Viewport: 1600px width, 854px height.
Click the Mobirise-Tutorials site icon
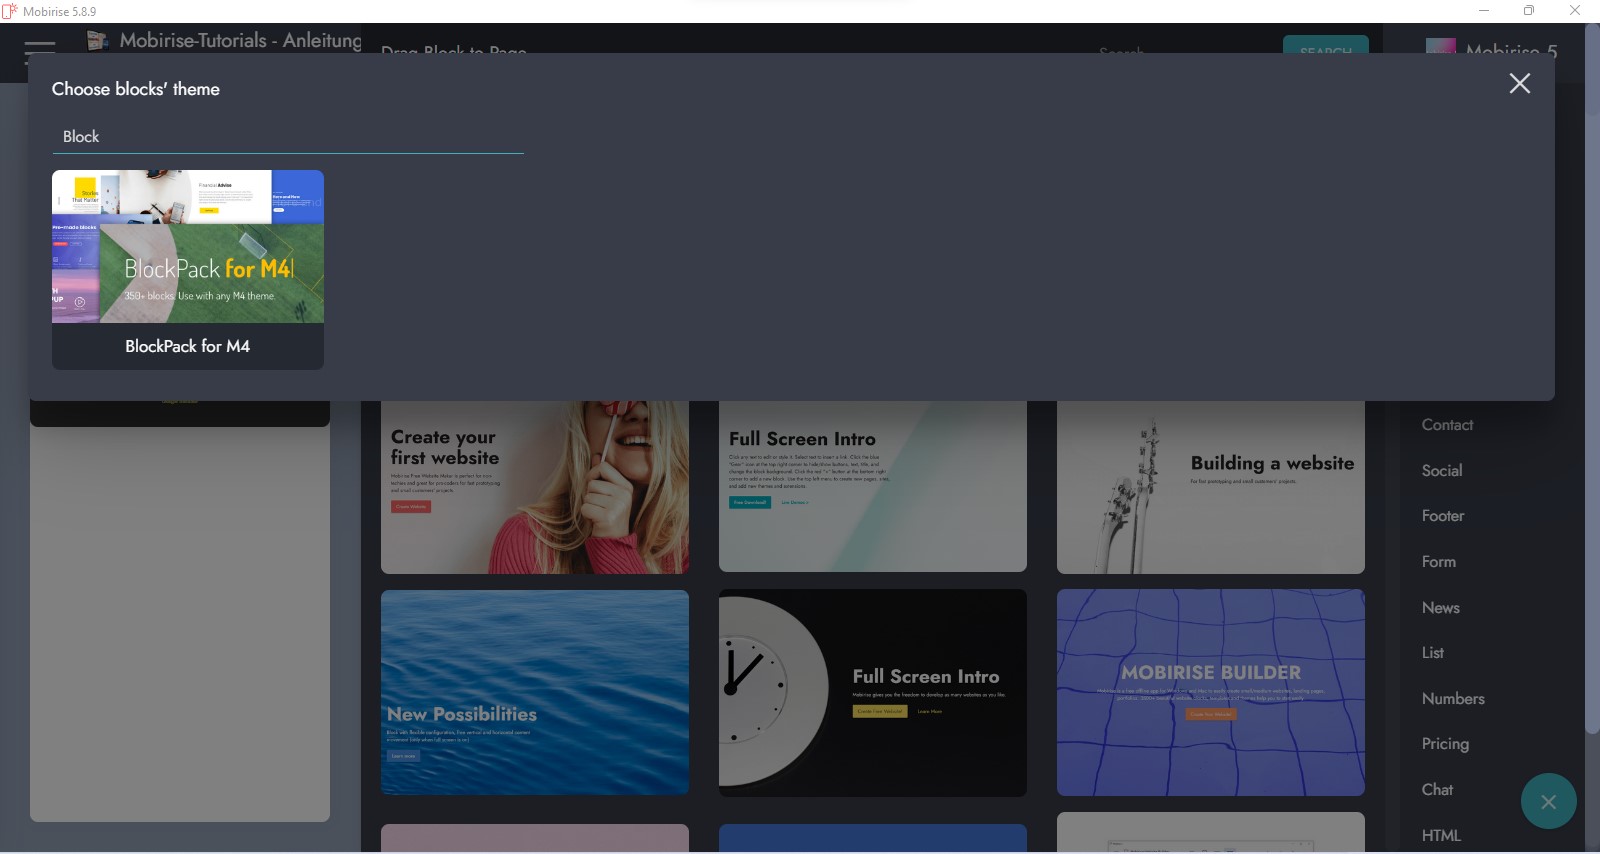pos(97,40)
